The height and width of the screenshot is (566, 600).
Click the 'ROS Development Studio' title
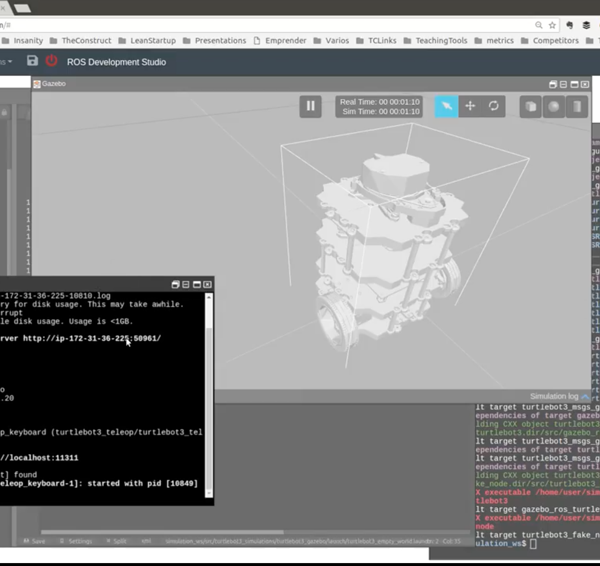point(116,62)
